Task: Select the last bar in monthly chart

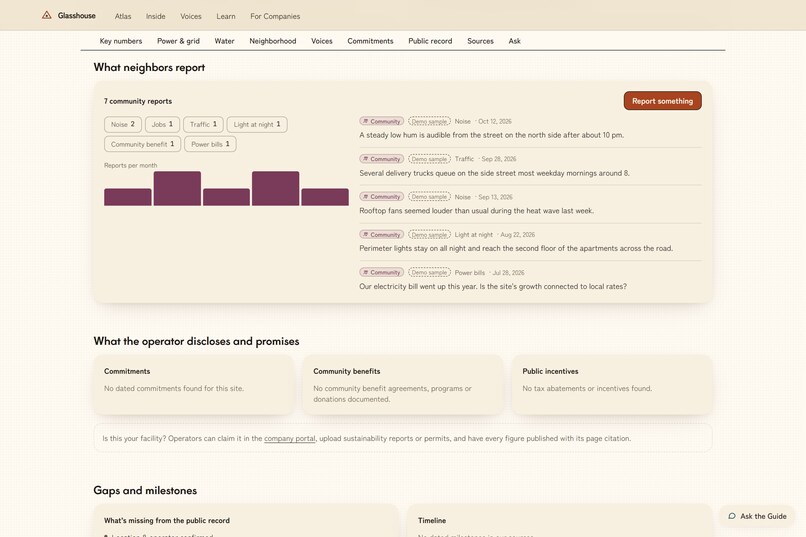Action: (x=325, y=197)
